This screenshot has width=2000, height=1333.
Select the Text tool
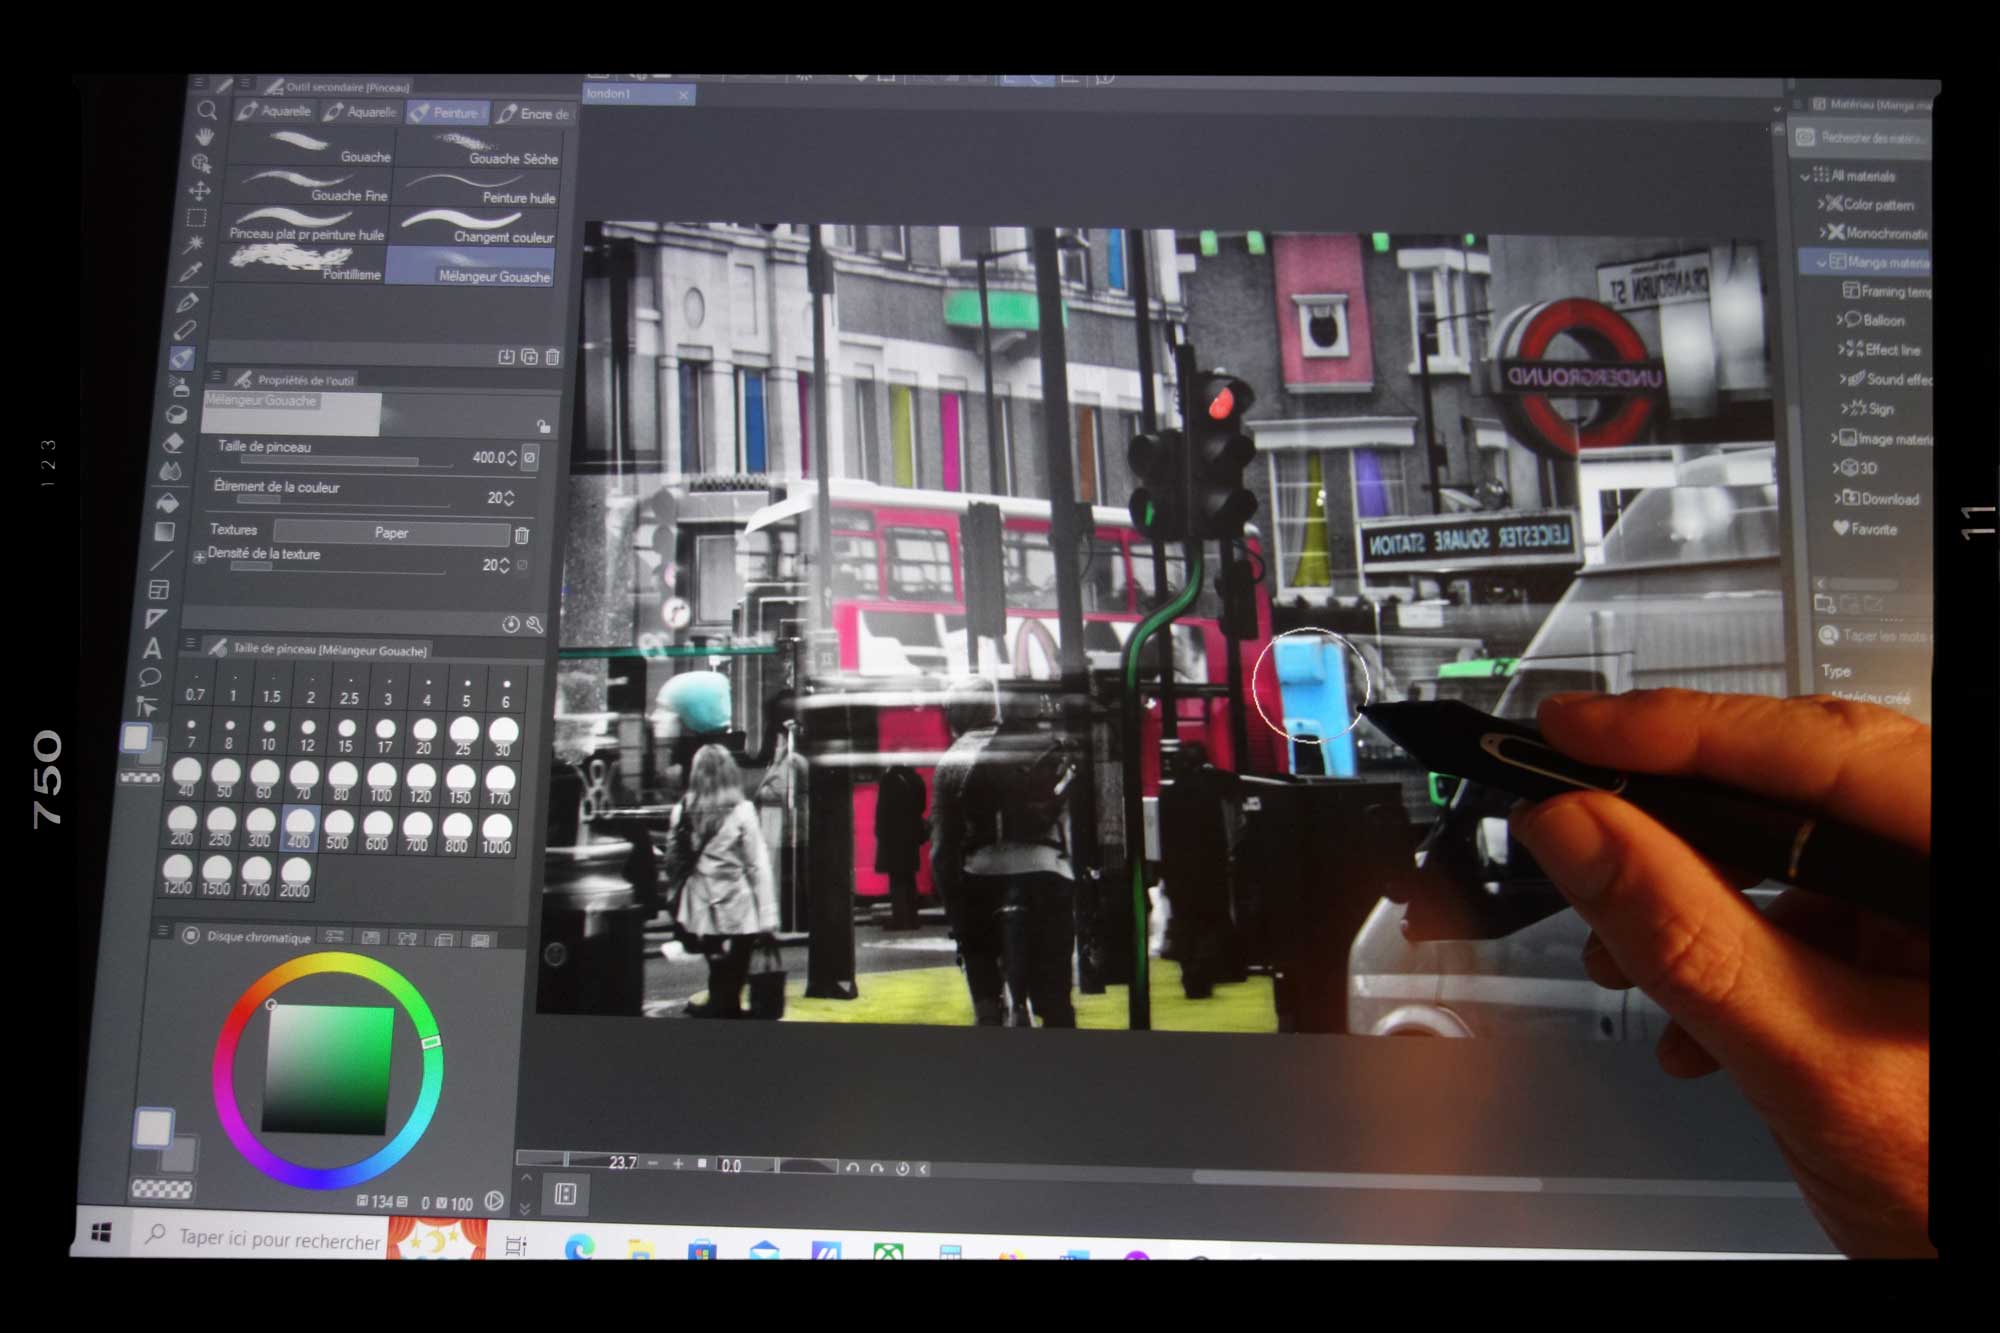pyautogui.click(x=153, y=648)
